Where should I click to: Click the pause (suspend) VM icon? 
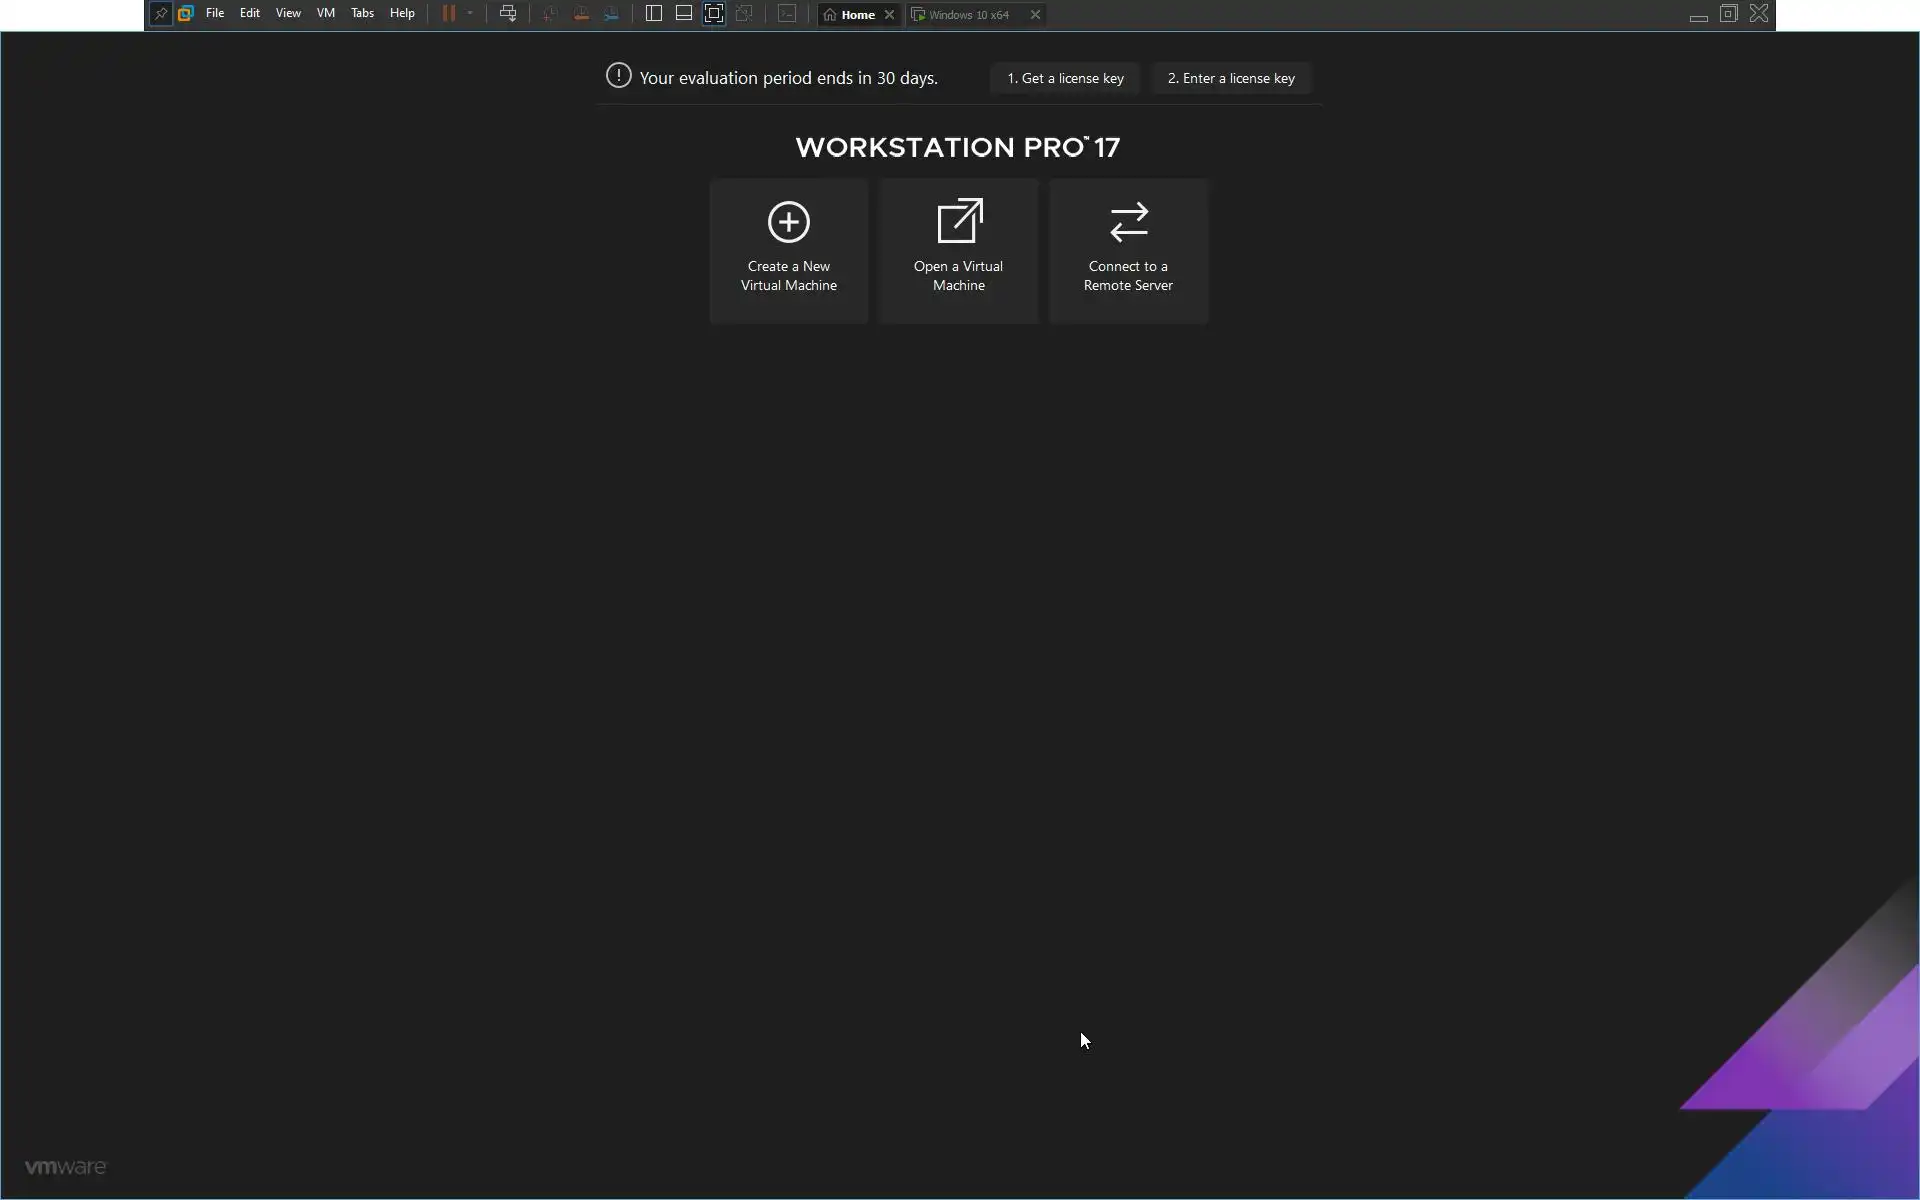point(449,14)
